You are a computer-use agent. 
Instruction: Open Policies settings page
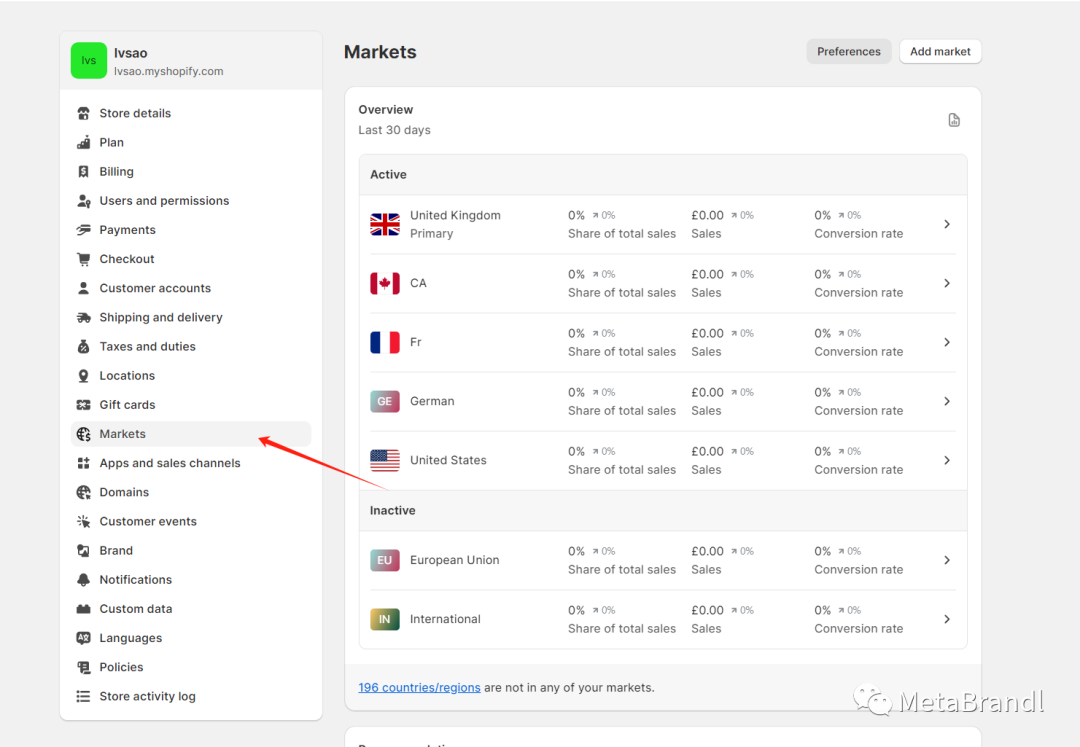pyautogui.click(x=191, y=667)
